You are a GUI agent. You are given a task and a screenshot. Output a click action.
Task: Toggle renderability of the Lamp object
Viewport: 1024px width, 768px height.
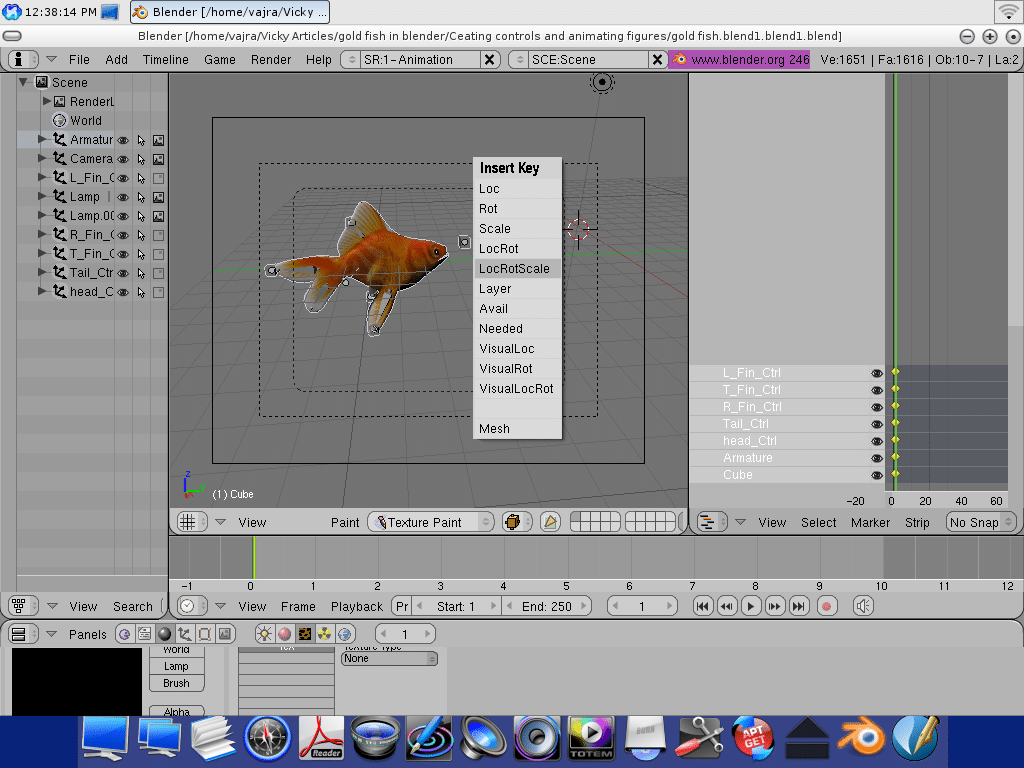click(158, 197)
